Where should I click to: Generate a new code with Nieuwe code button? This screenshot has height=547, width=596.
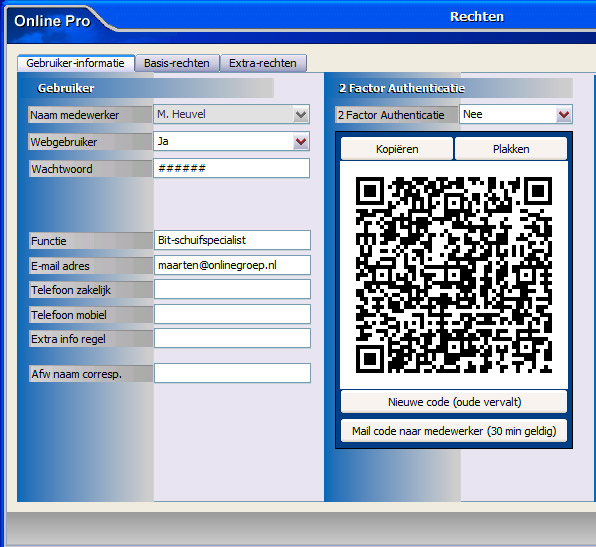[454, 402]
